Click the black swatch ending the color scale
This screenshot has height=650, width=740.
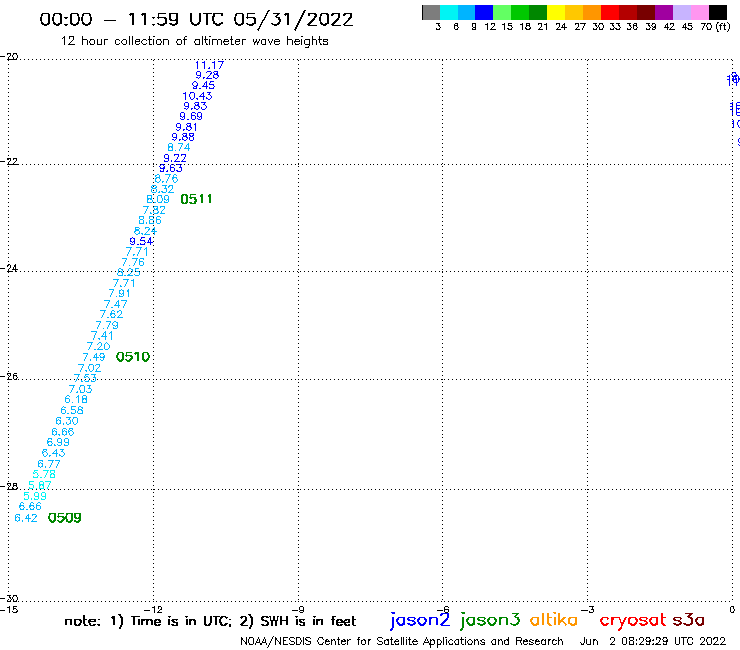click(x=717, y=12)
